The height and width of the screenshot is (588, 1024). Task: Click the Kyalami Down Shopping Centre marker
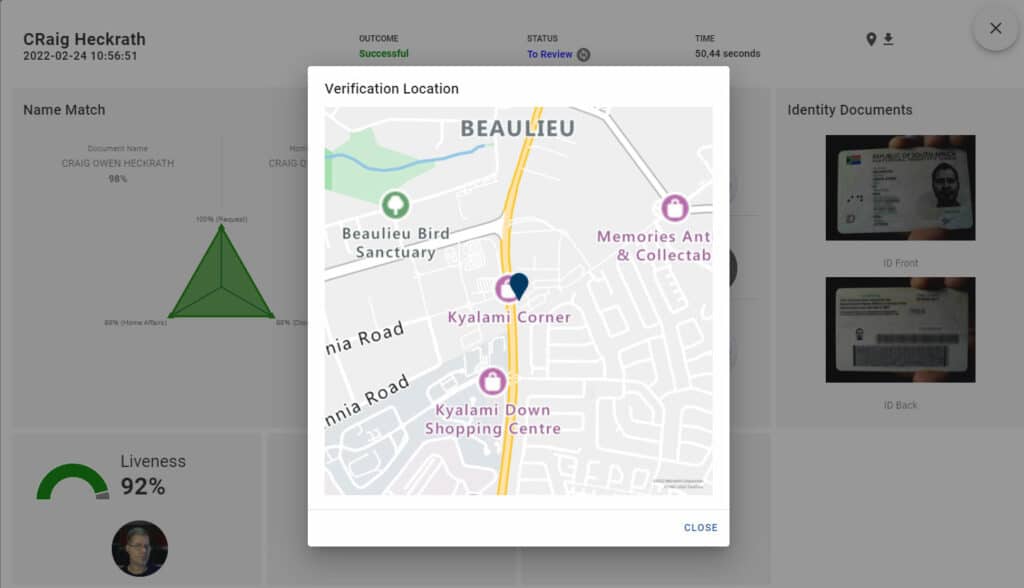[x=492, y=381]
